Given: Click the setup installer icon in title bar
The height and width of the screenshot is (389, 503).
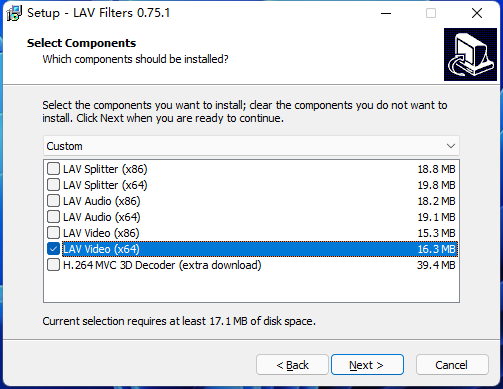Looking at the screenshot, I should (14, 13).
